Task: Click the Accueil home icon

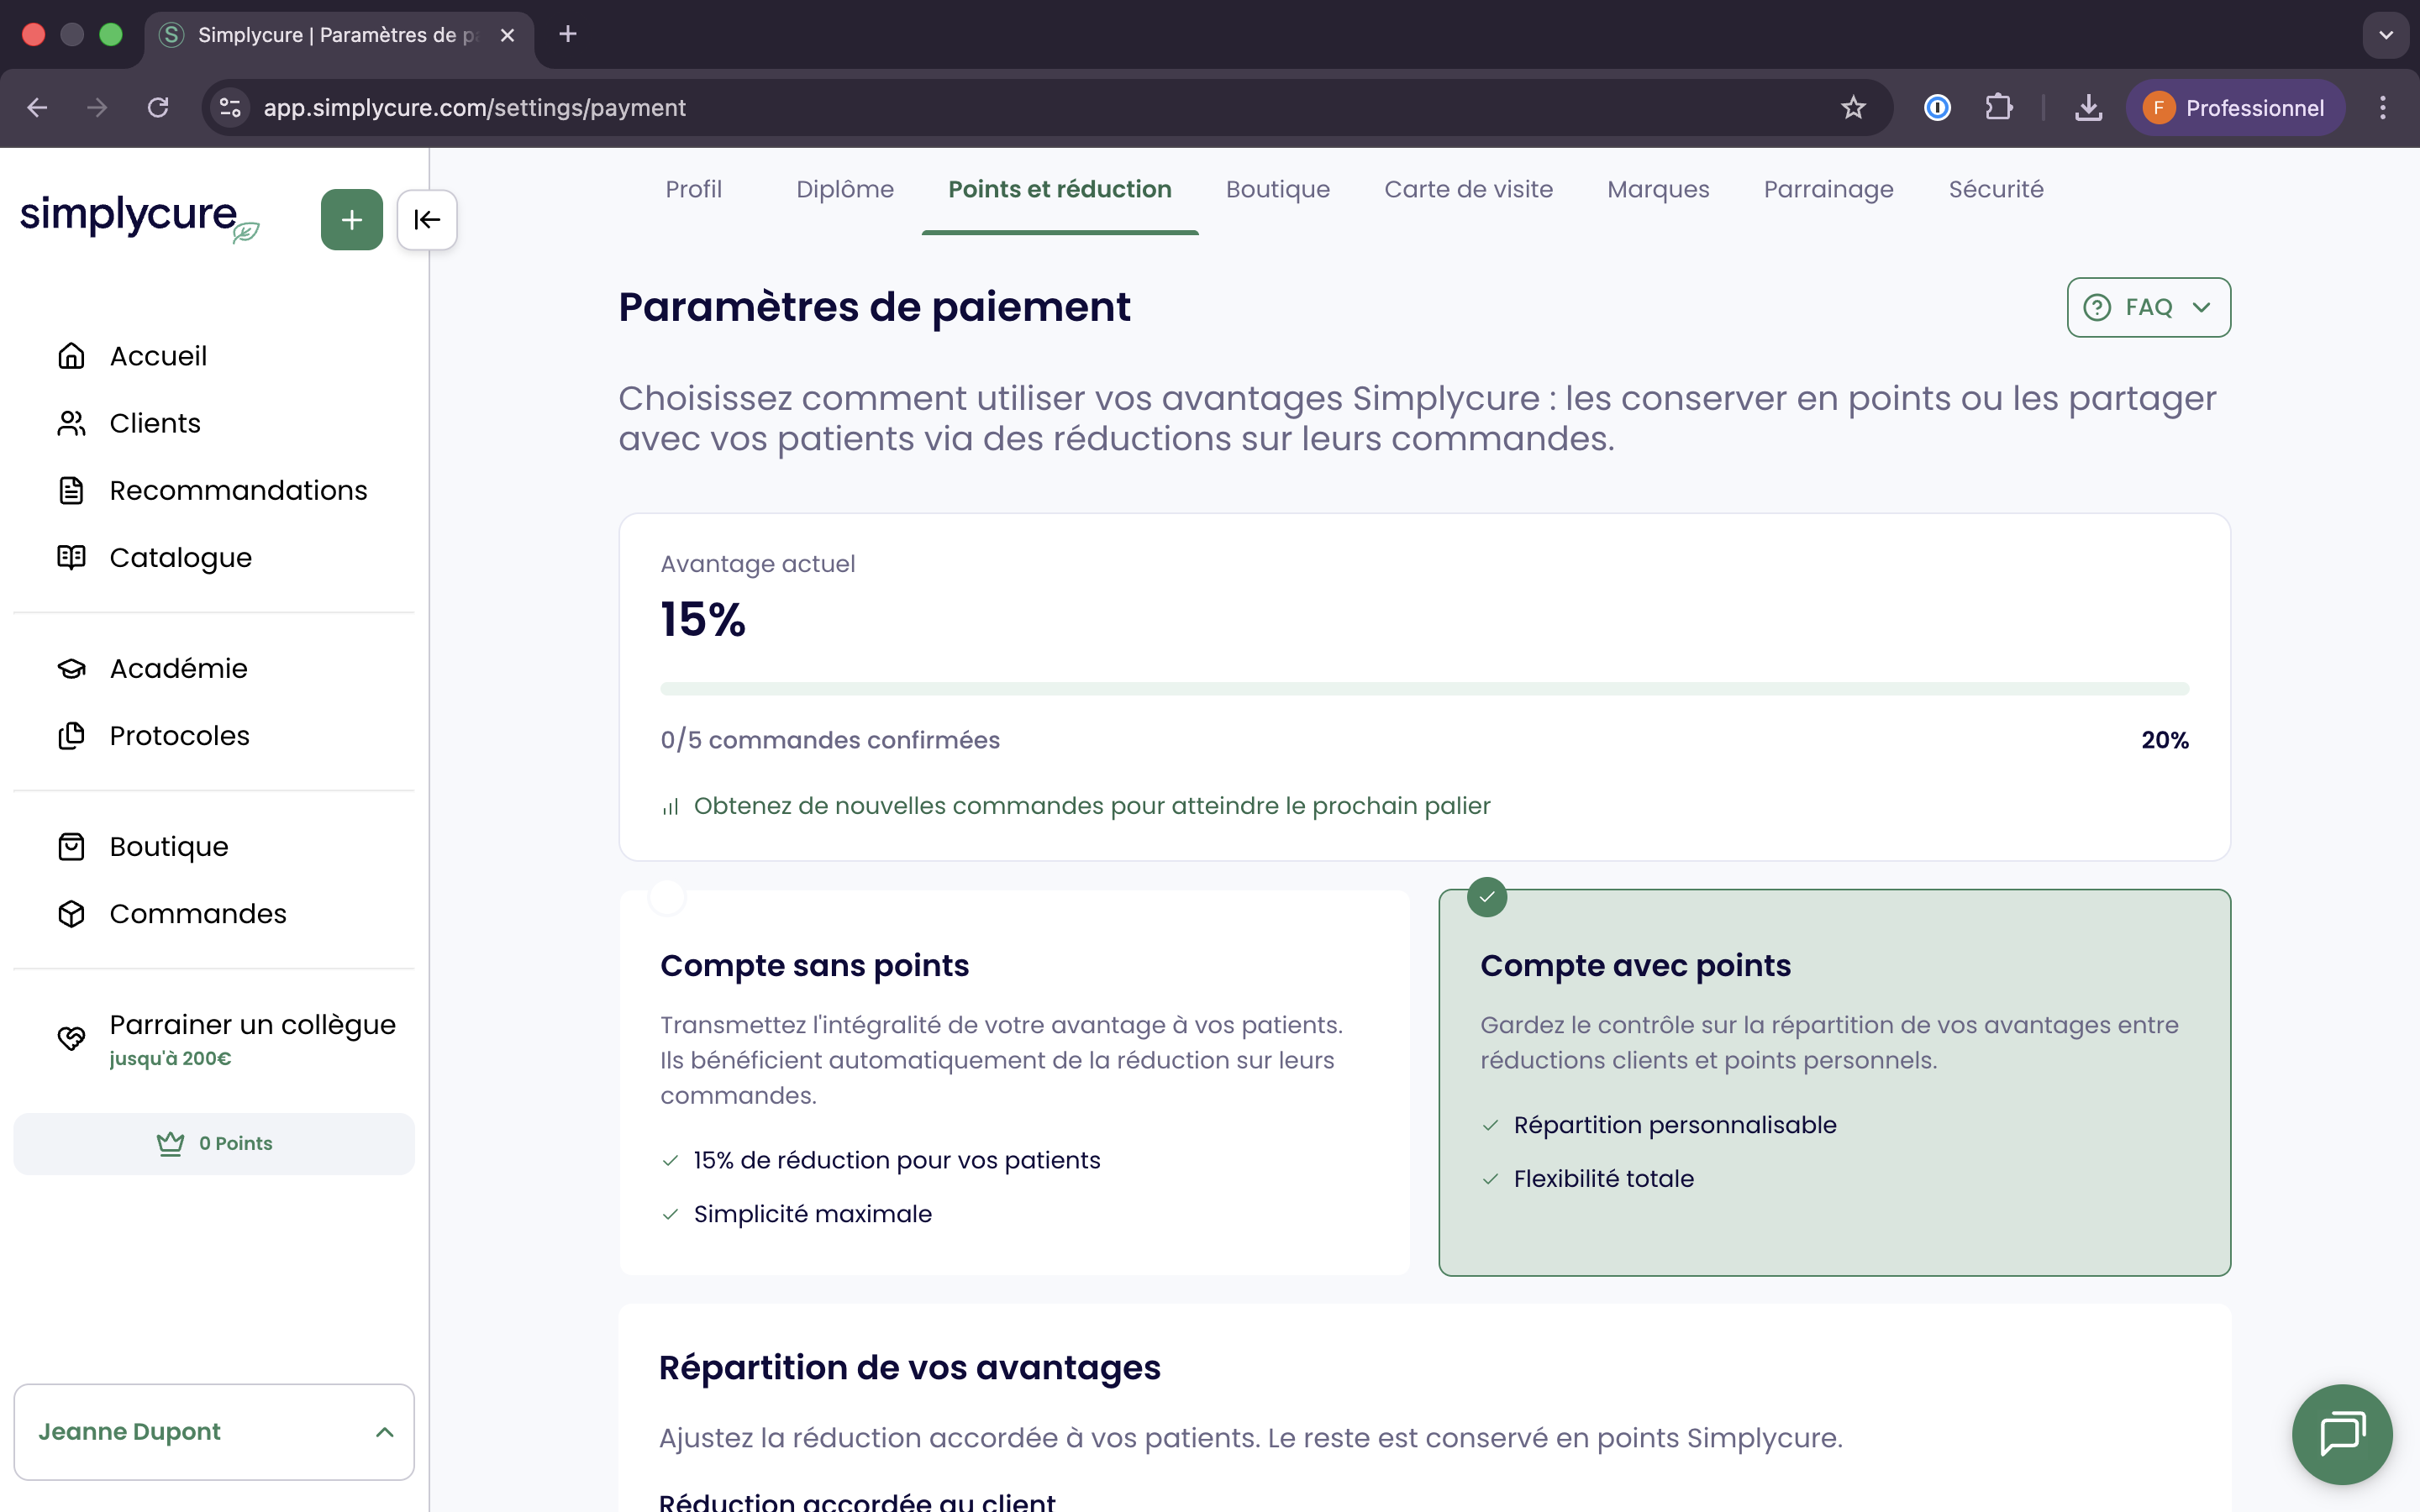Action: (x=71, y=356)
